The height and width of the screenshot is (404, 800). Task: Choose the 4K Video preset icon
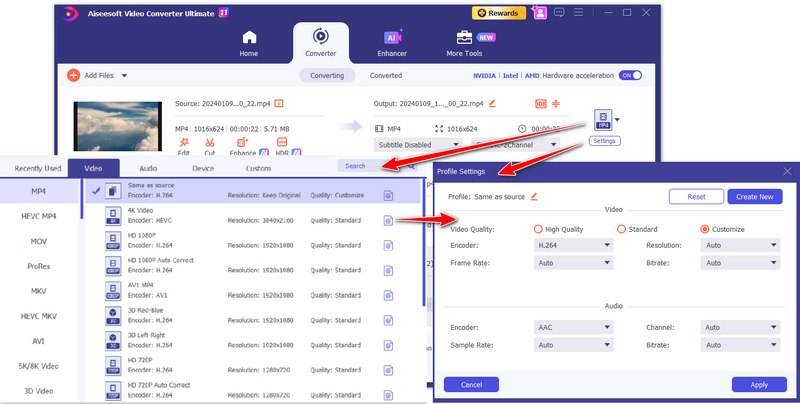pos(113,216)
